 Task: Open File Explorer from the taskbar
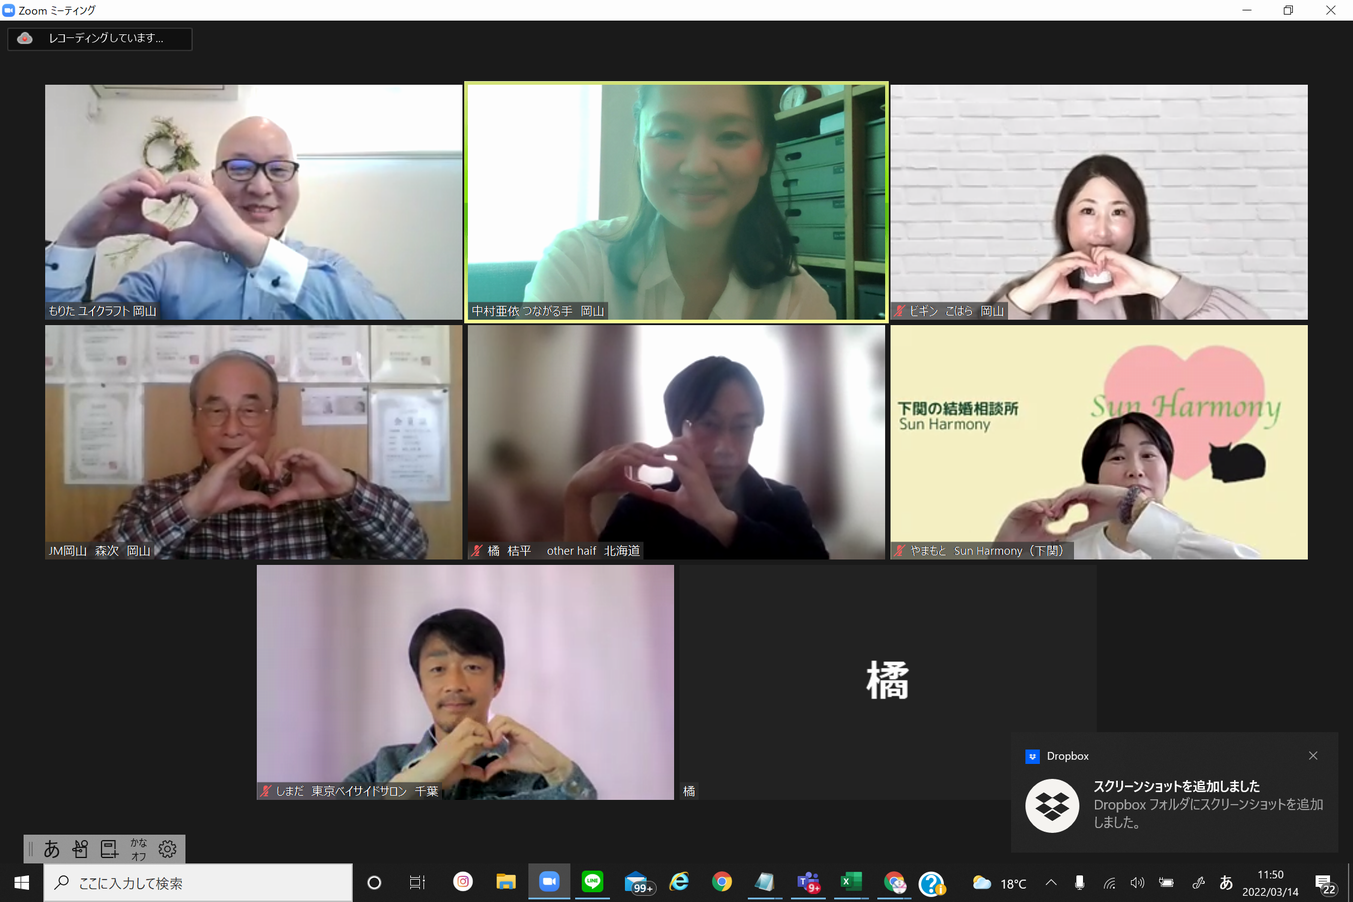(x=506, y=882)
